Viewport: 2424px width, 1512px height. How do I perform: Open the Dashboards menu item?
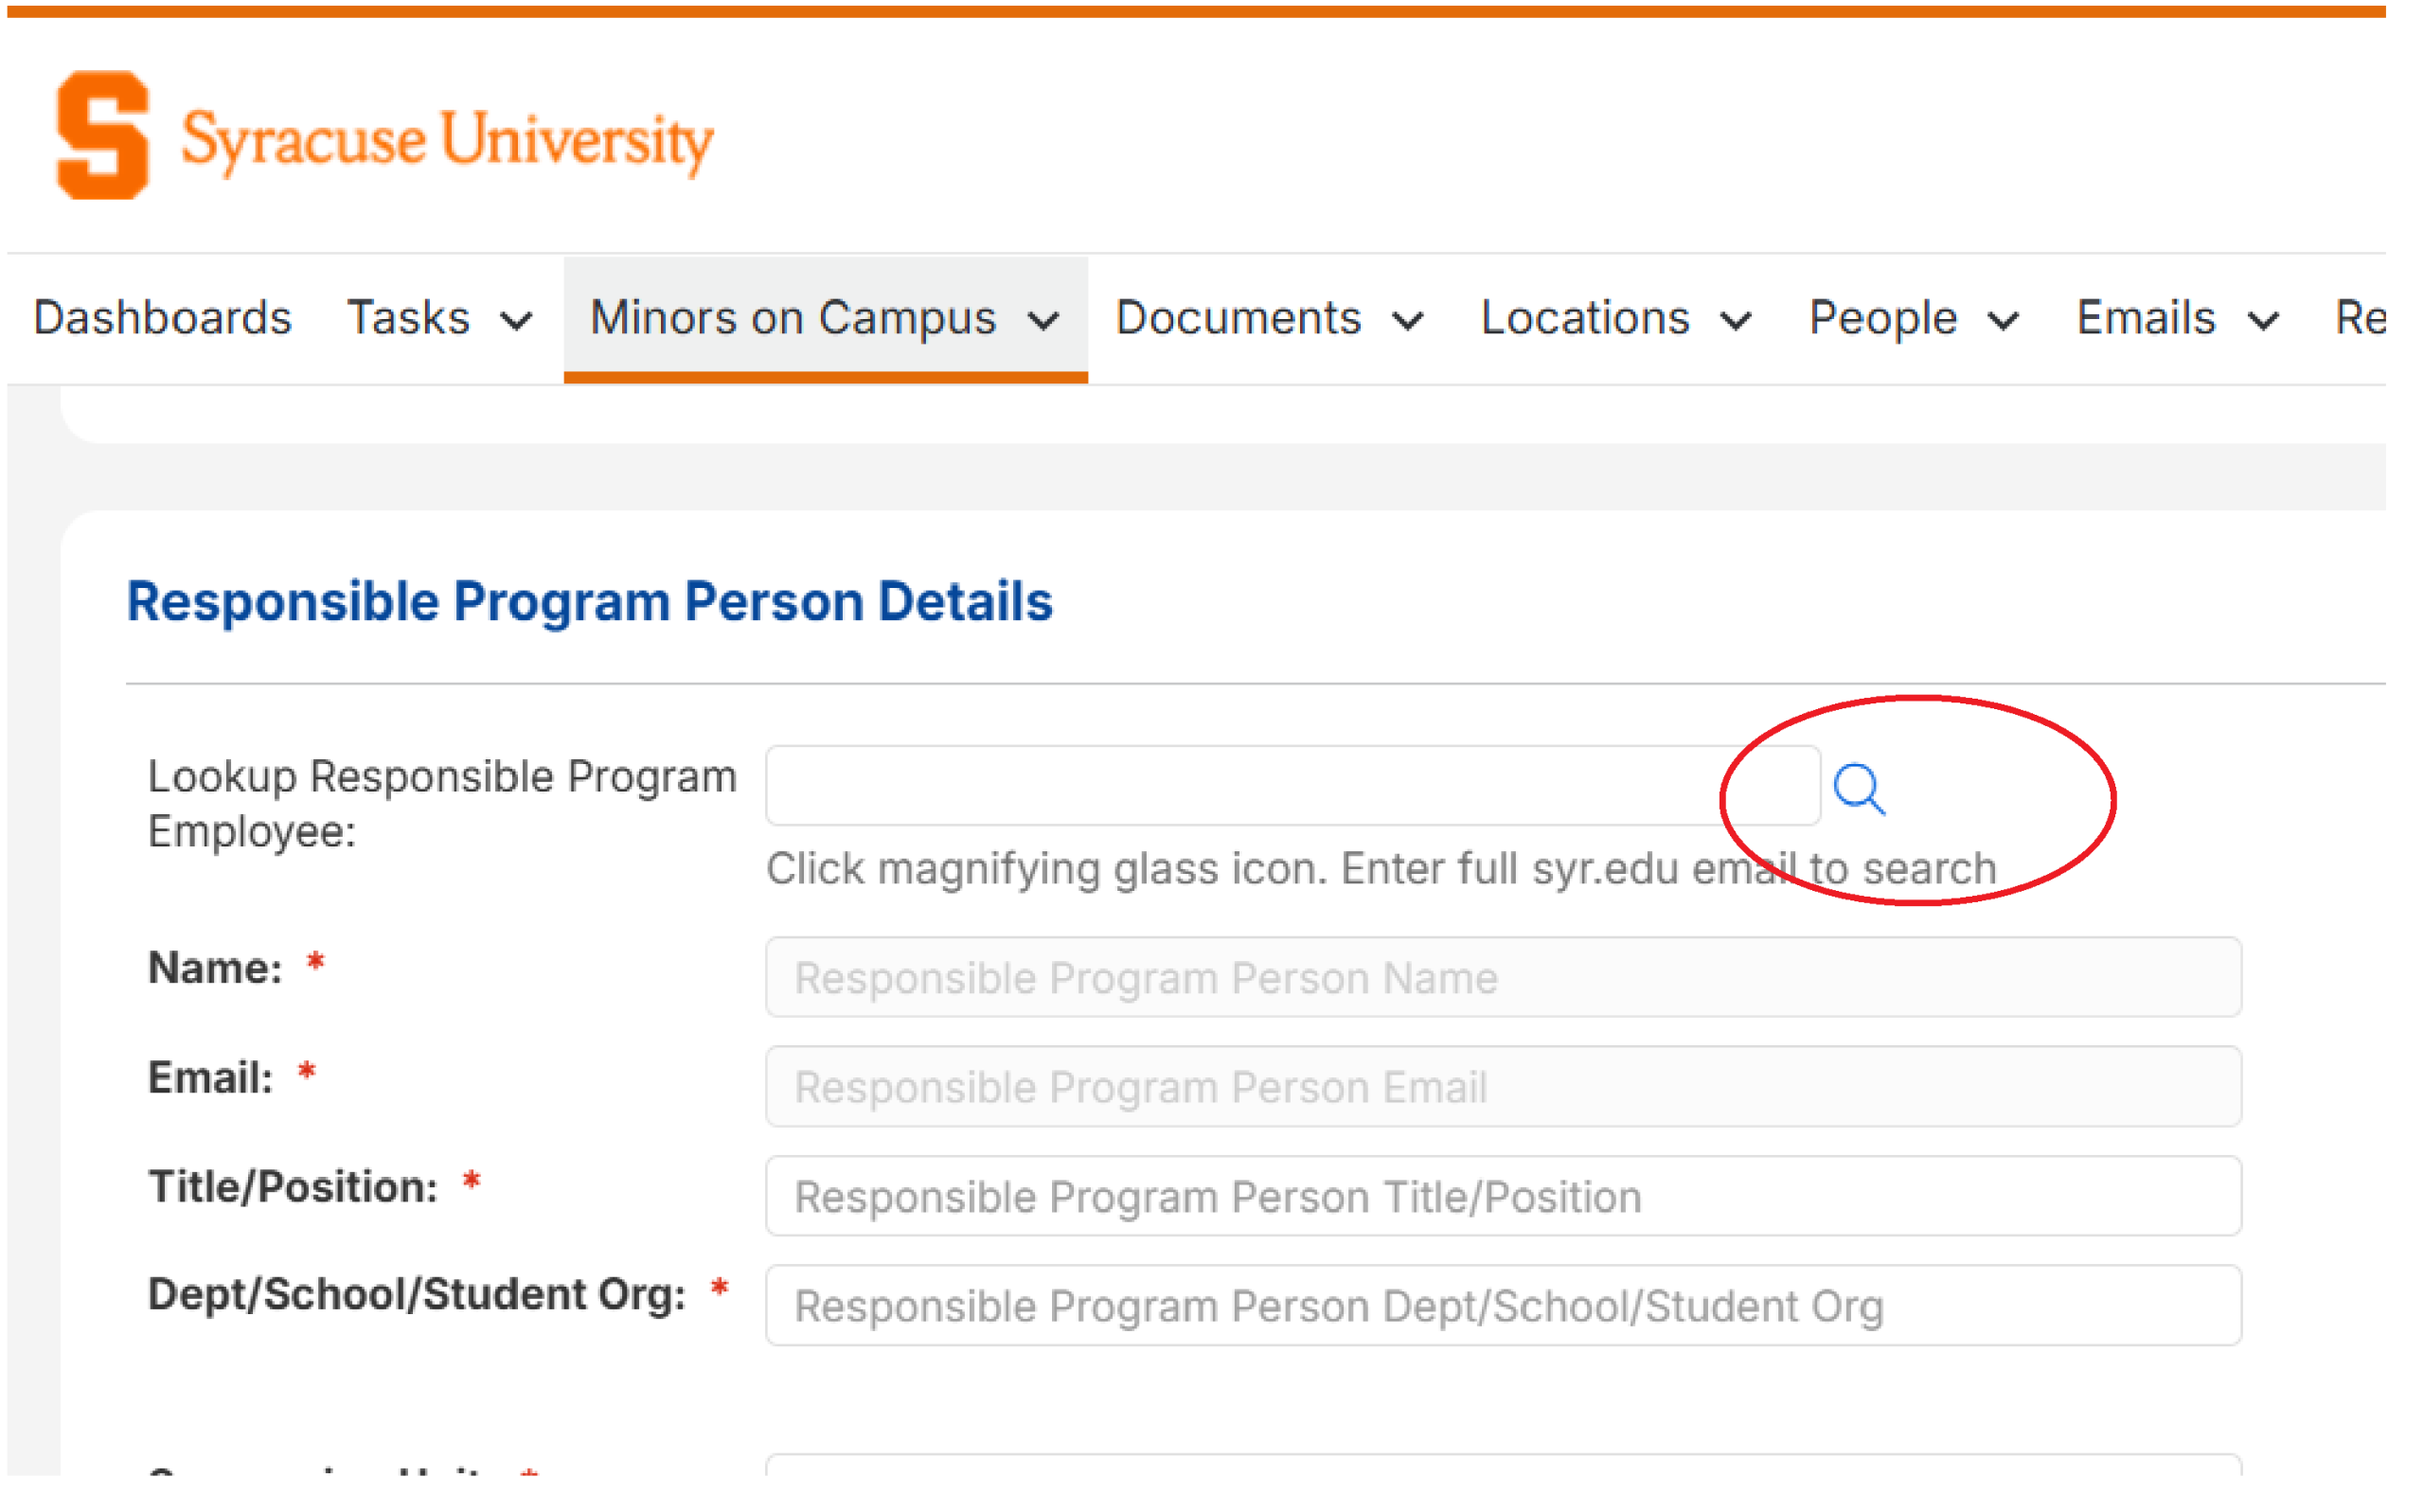click(162, 318)
